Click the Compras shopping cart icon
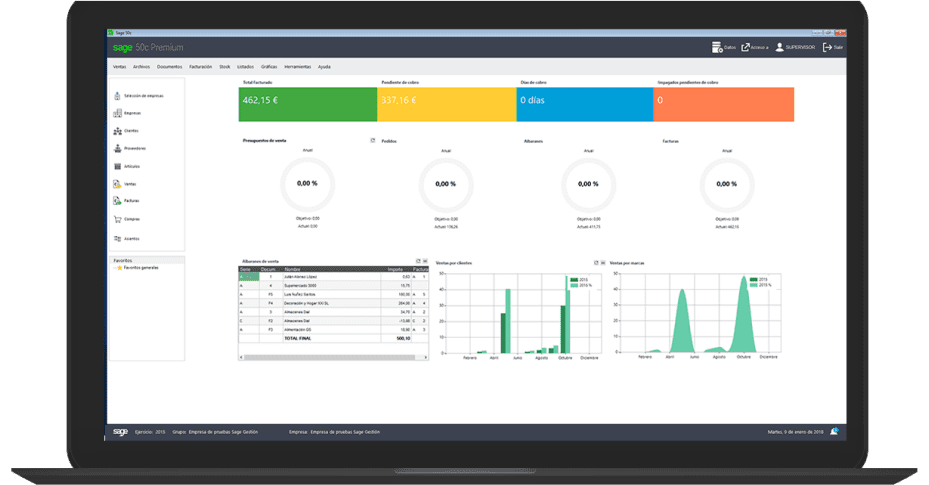Image resolution: width=929 pixels, height=485 pixels. pos(118,219)
